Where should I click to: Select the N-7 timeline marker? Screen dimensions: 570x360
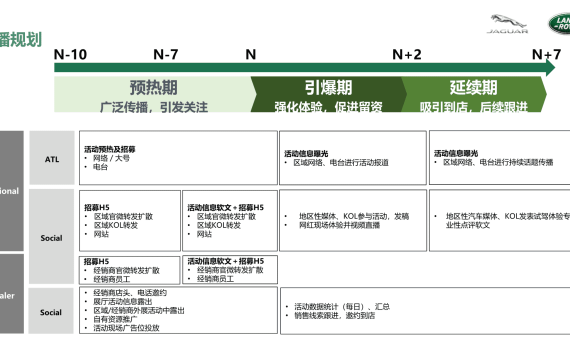coord(166,55)
